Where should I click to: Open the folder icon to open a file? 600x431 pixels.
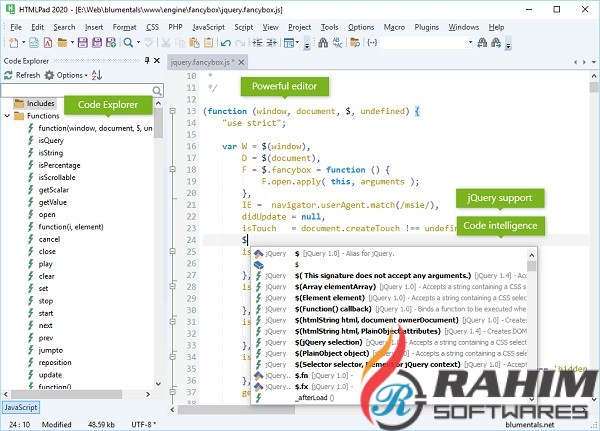click(x=62, y=42)
